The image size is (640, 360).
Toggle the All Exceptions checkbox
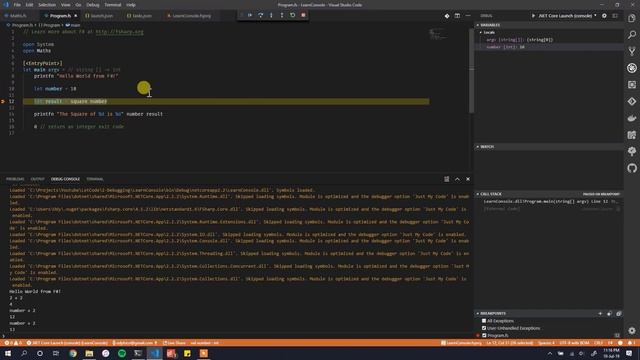click(484, 321)
